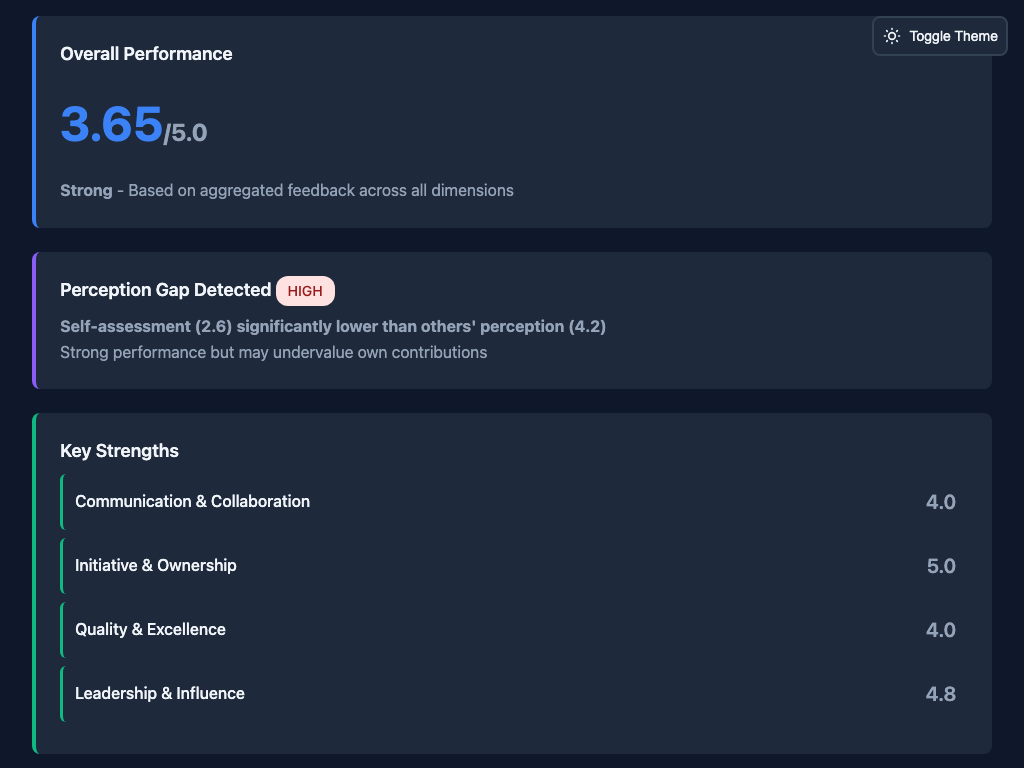The width and height of the screenshot is (1024, 768).
Task: Click the sun icon in Toggle Theme button
Action: pos(892,36)
